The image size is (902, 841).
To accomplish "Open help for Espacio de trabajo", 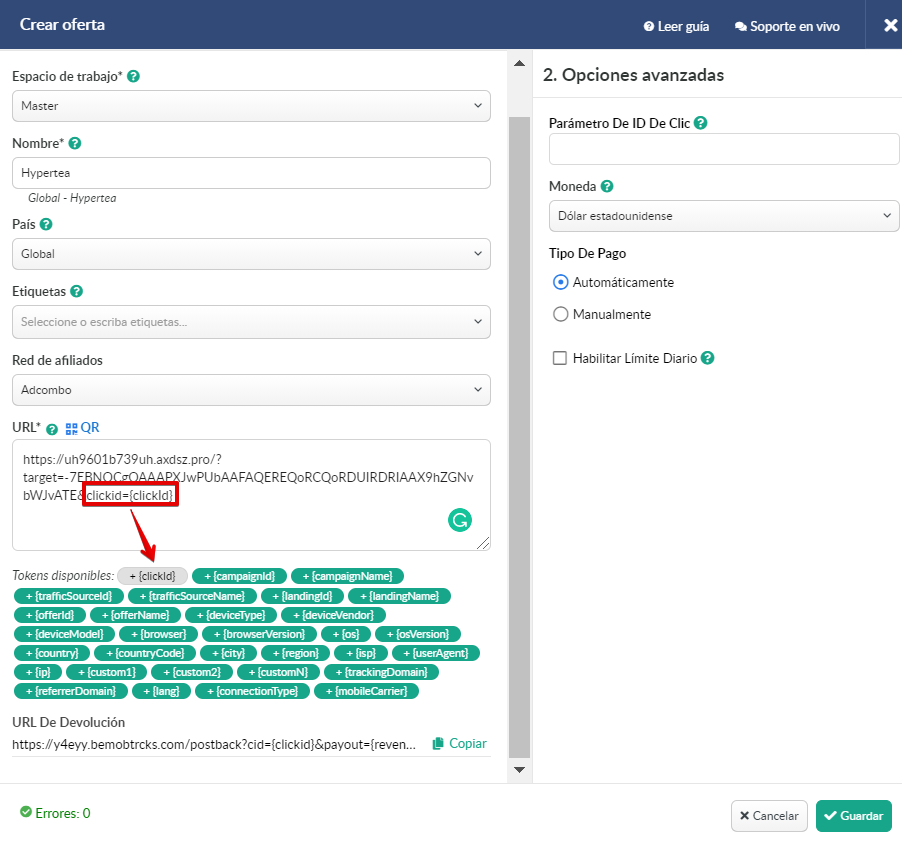I will (x=133, y=77).
